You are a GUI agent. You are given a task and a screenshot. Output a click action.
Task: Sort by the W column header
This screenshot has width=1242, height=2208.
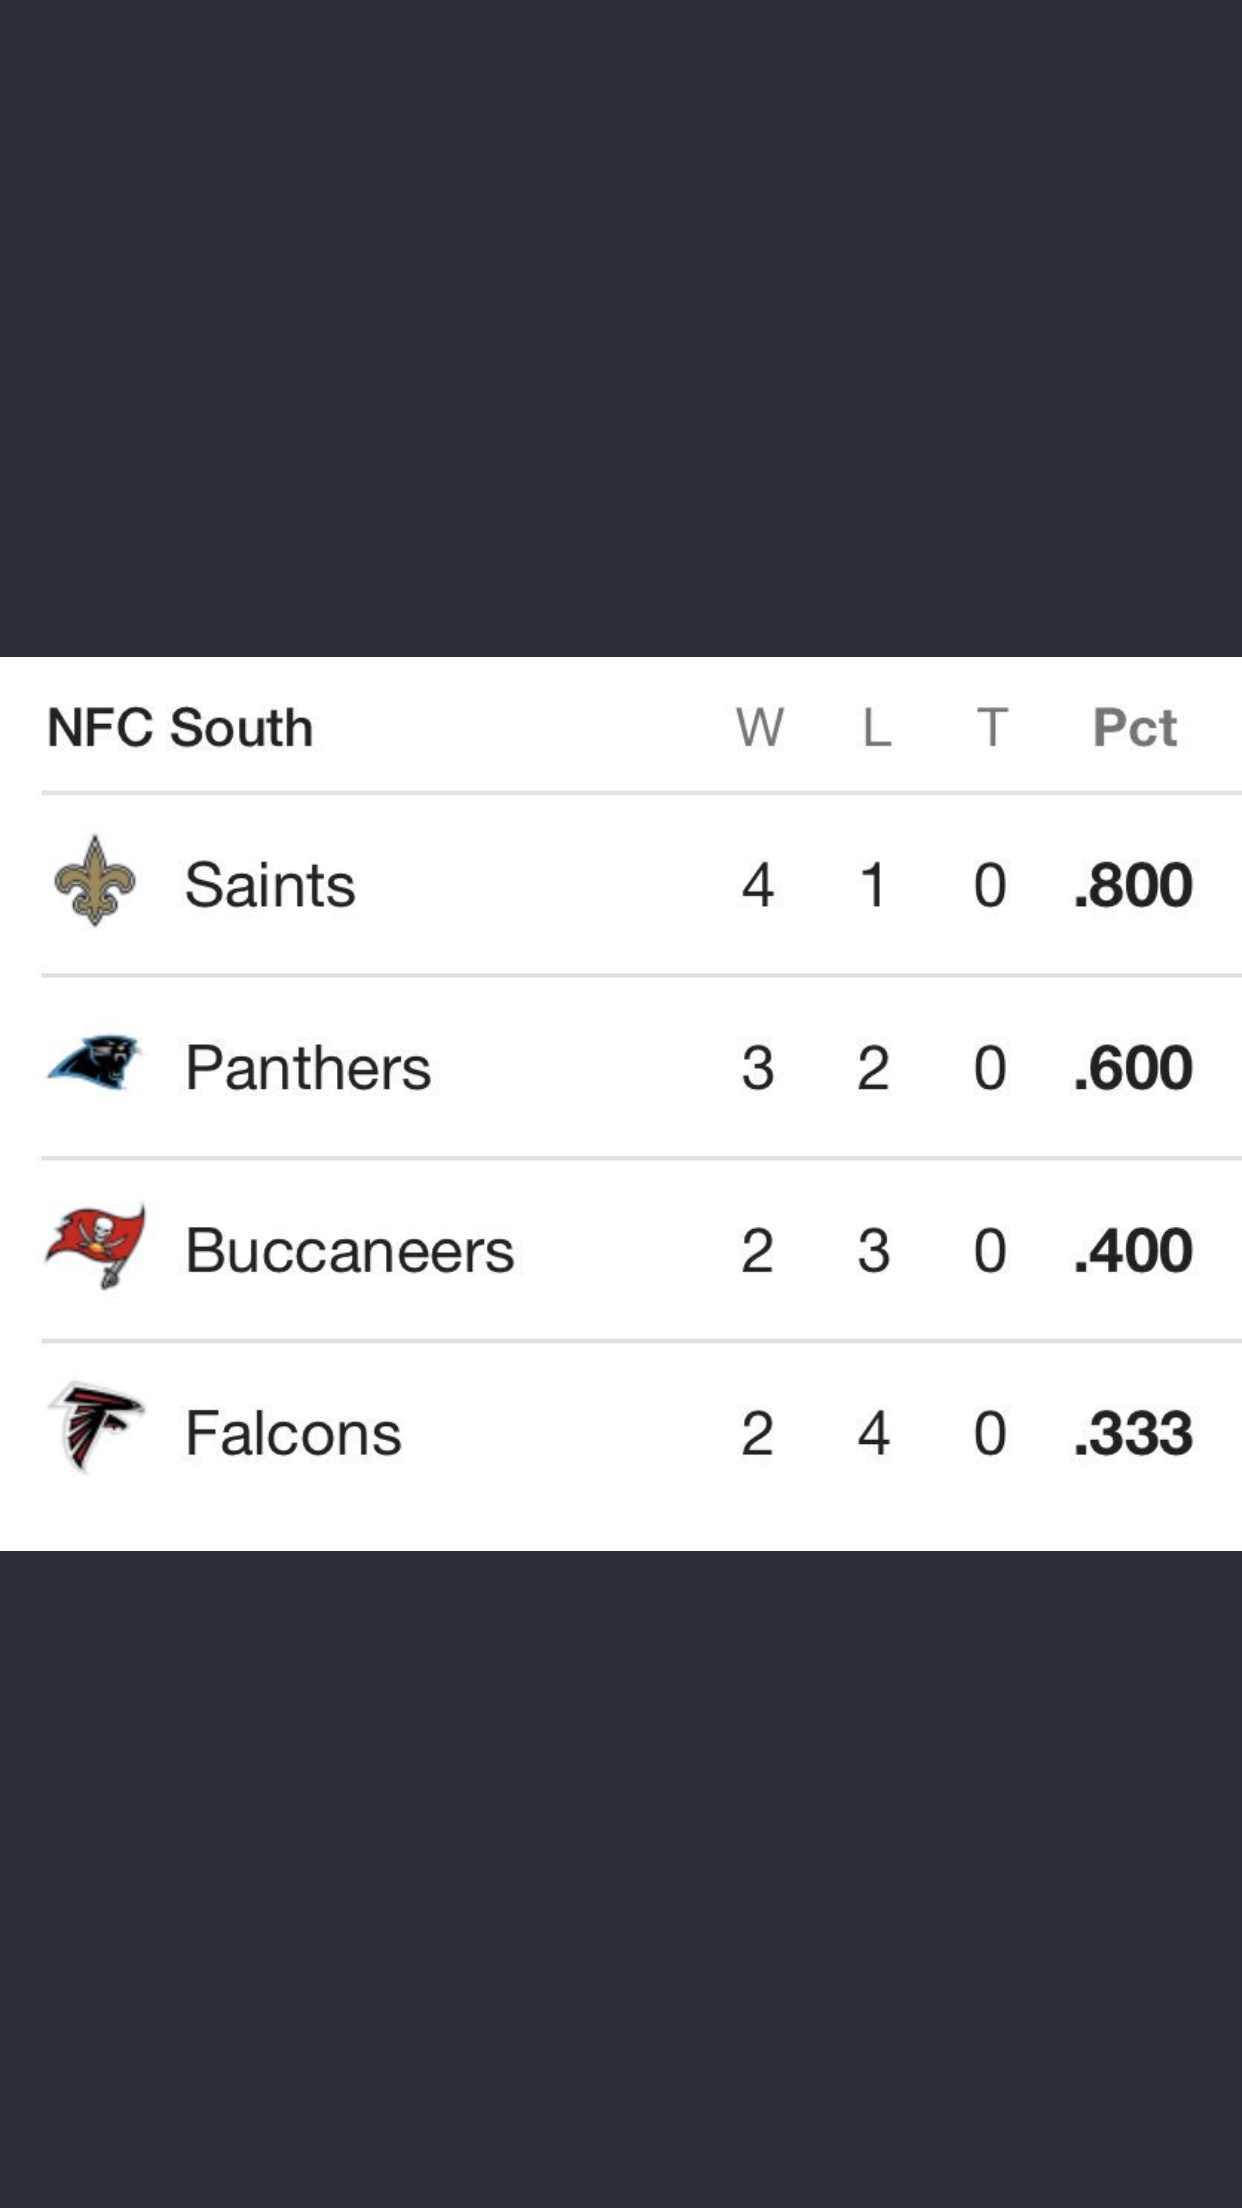click(x=759, y=727)
